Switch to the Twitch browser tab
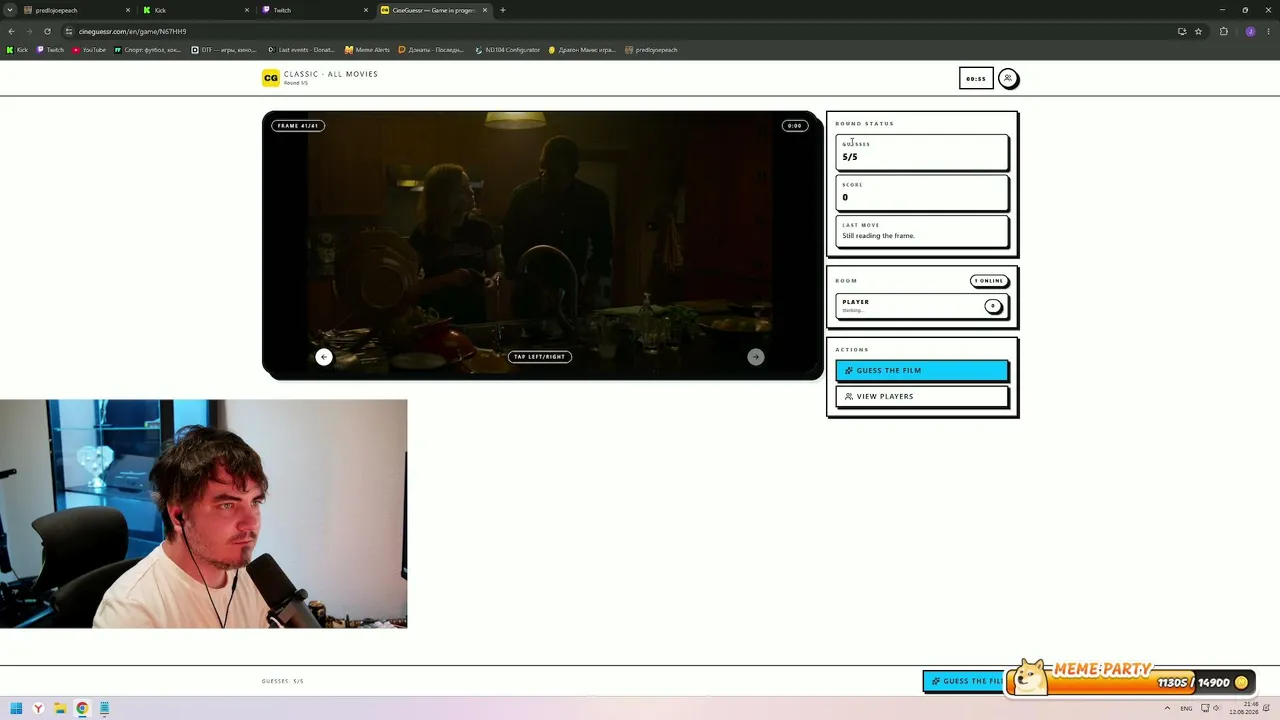The height and width of the screenshot is (720, 1280). pos(314,10)
